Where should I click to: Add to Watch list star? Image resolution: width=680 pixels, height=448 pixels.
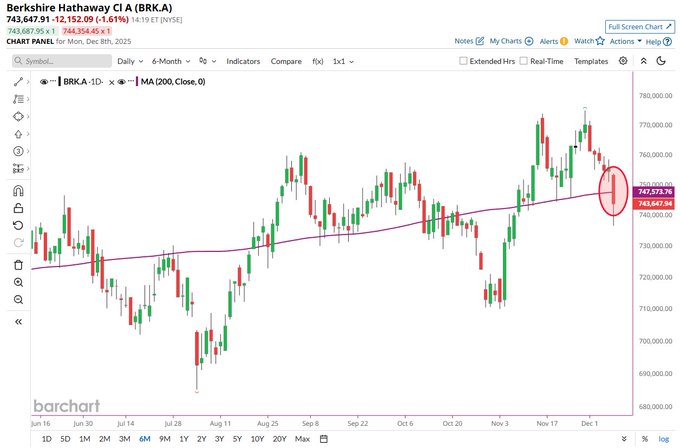(600, 41)
